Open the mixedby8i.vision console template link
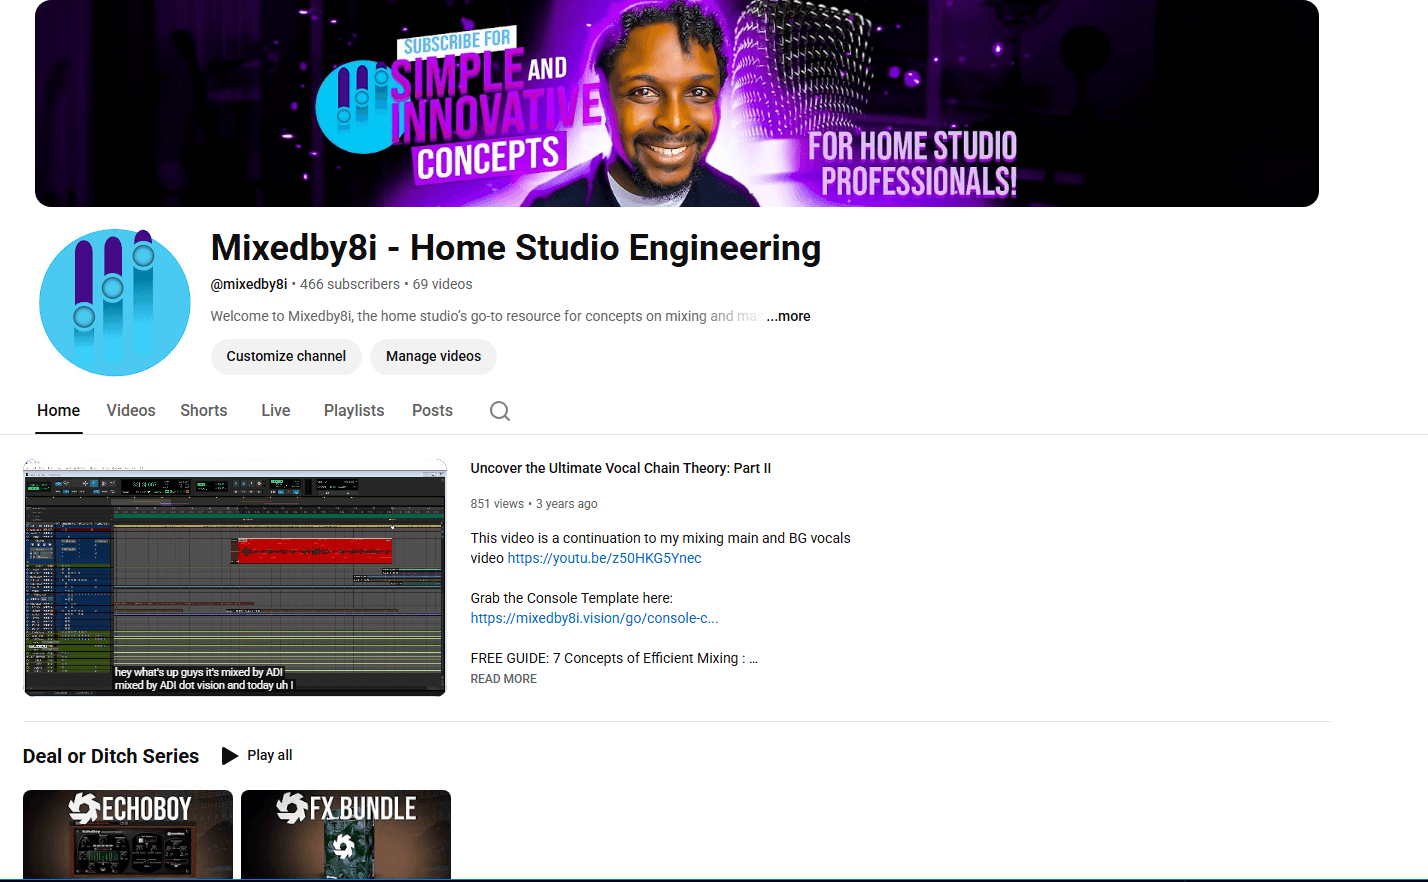Screen dimensions: 1428x882 click(595, 619)
